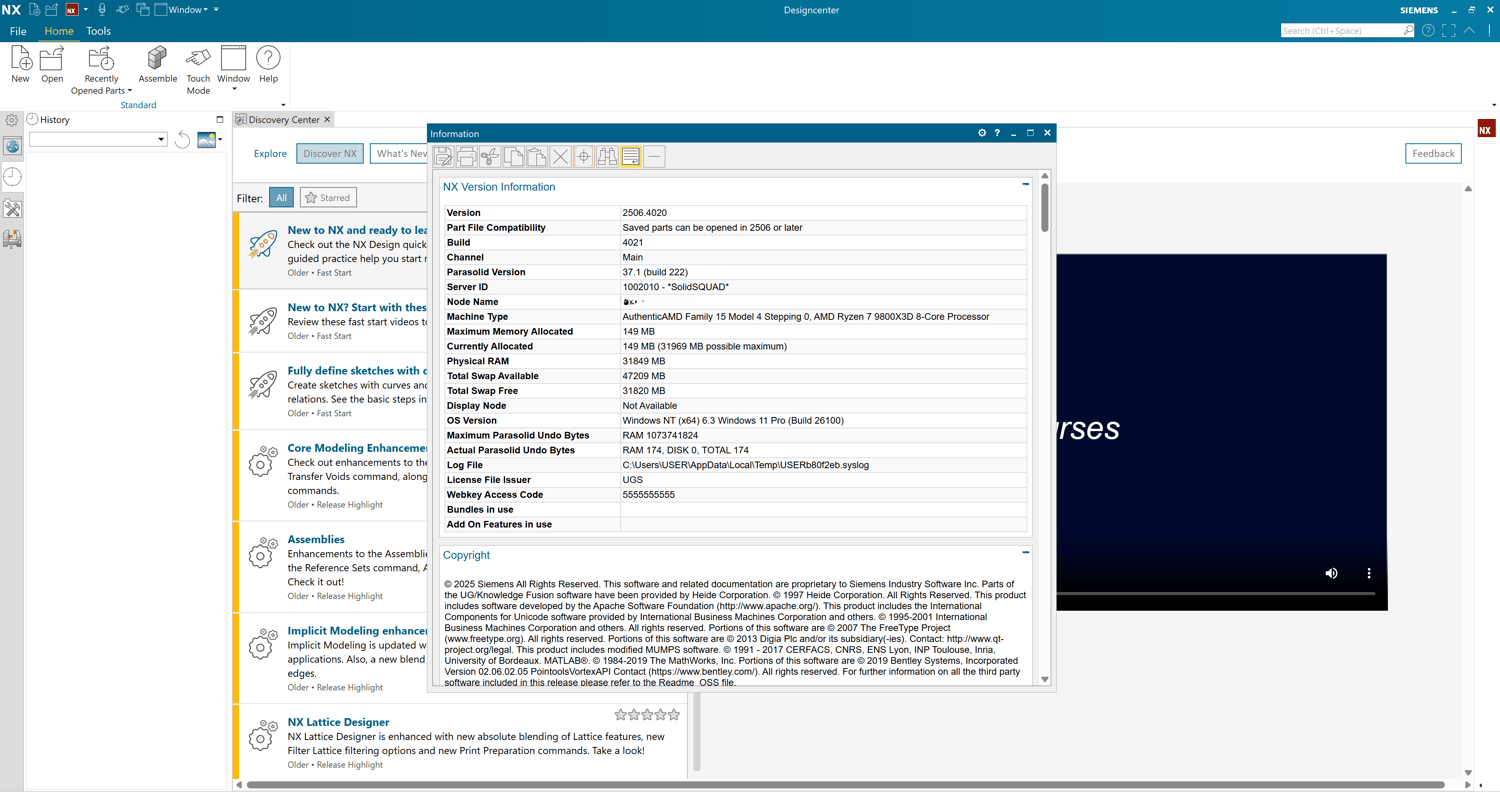Collapse the NX Version Information section
The image size is (1500, 804).
tap(1025, 185)
